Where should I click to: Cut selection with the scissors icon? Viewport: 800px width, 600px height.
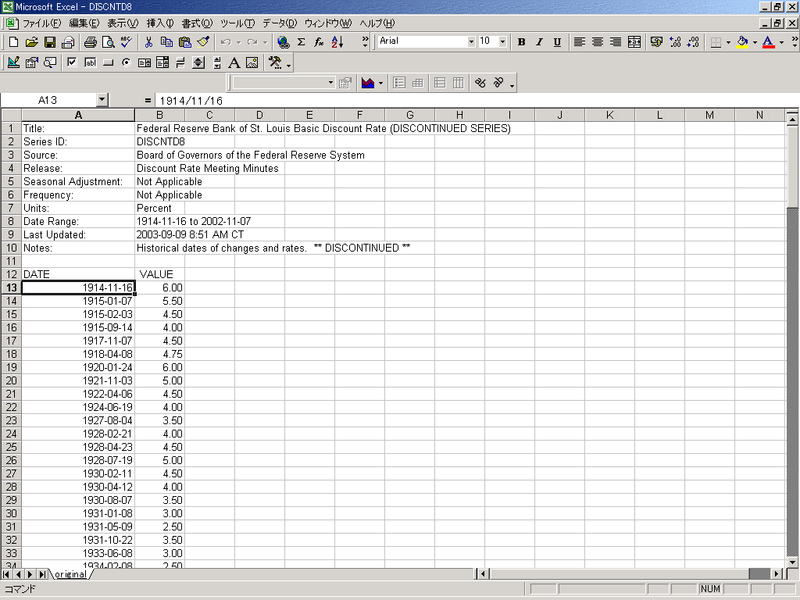click(x=148, y=42)
